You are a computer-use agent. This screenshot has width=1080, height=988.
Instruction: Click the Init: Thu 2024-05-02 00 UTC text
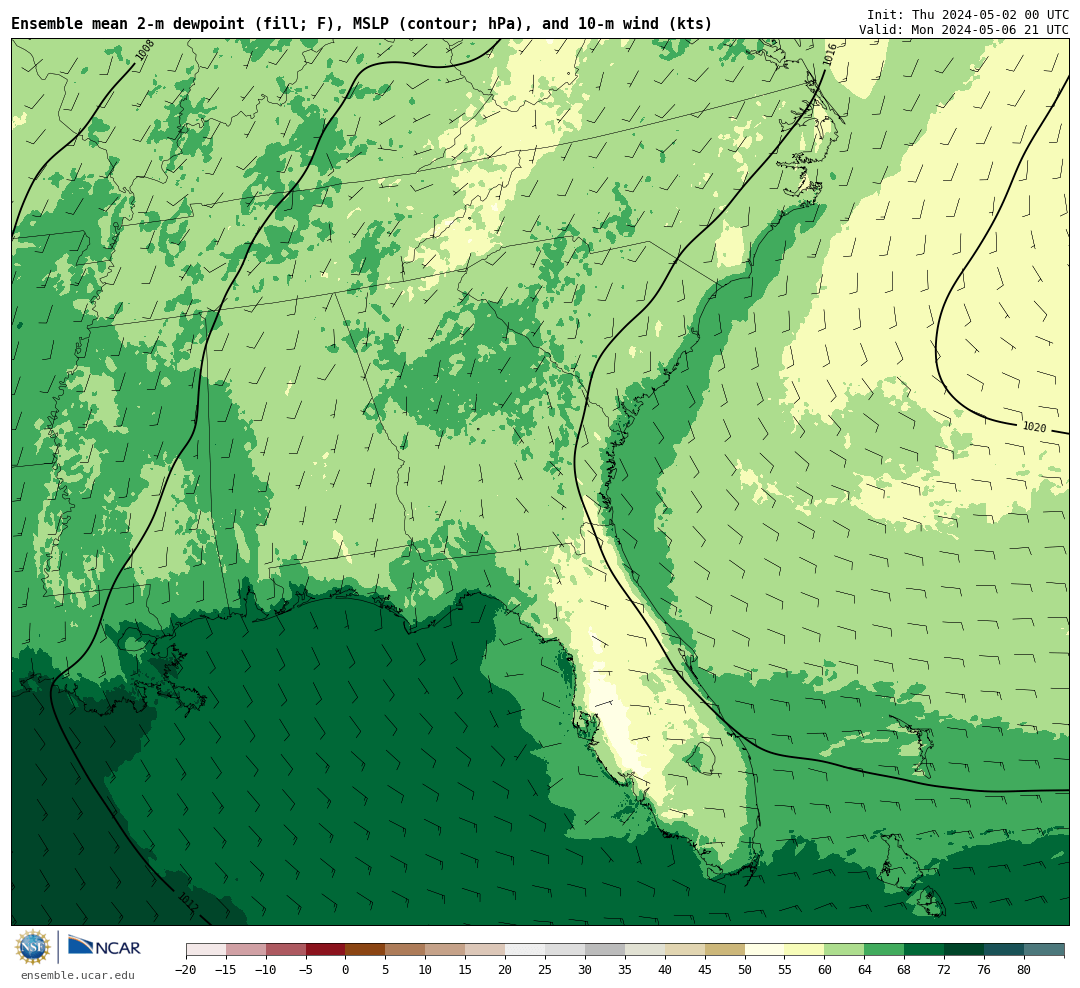(968, 14)
